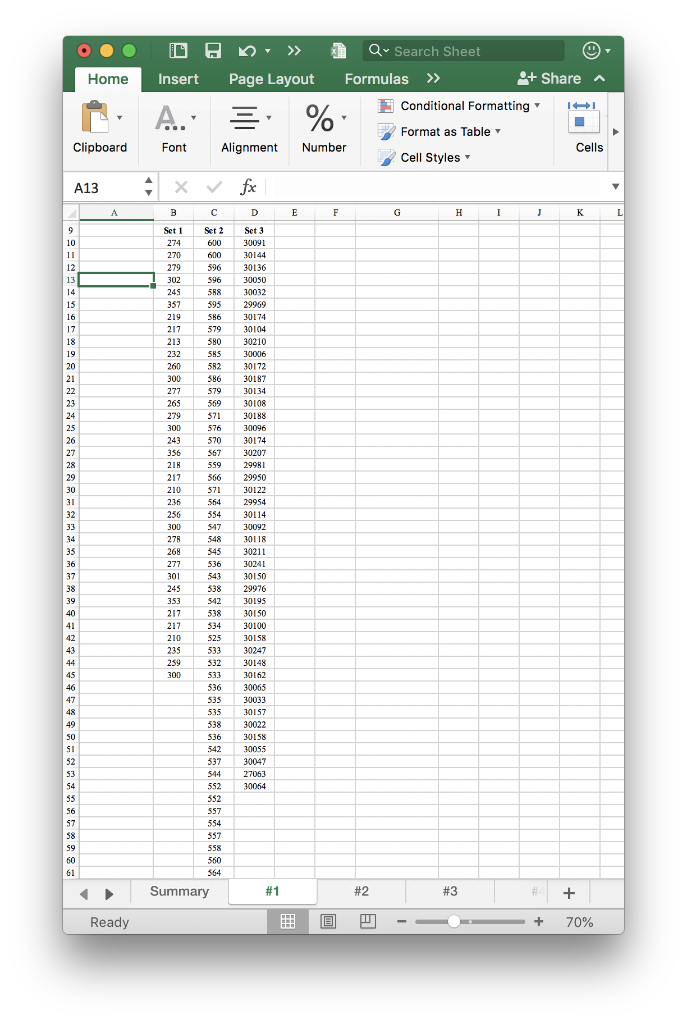This screenshot has height=1024, width=687.
Task: Click the Alignment group icon
Action: [244, 118]
